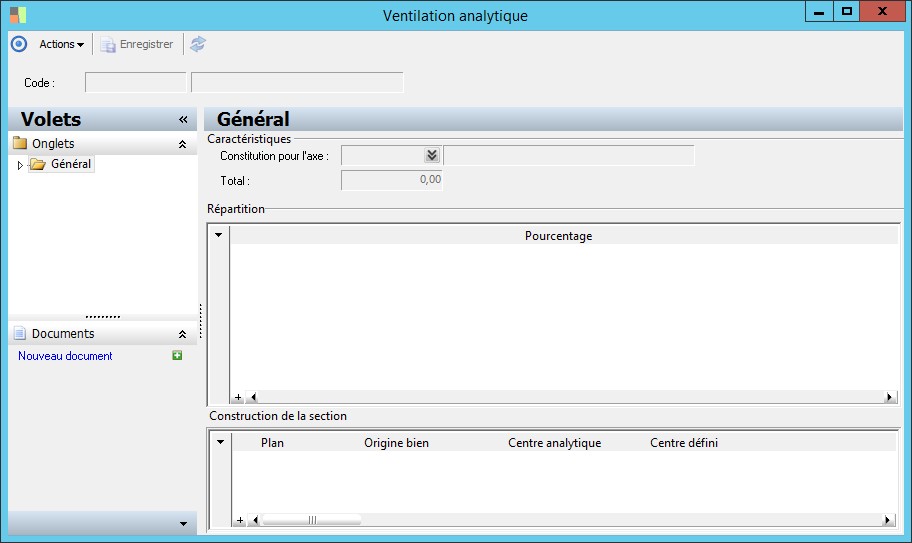Click the Onglets folder icon
Image resolution: width=912 pixels, height=543 pixels.
(20, 143)
